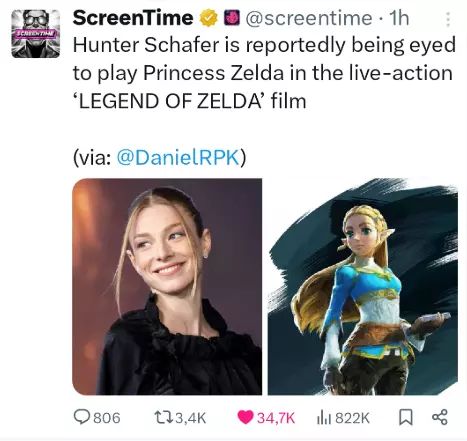Visit the @screentime handle
This screenshot has height=441, width=467.
(x=309, y=18)
